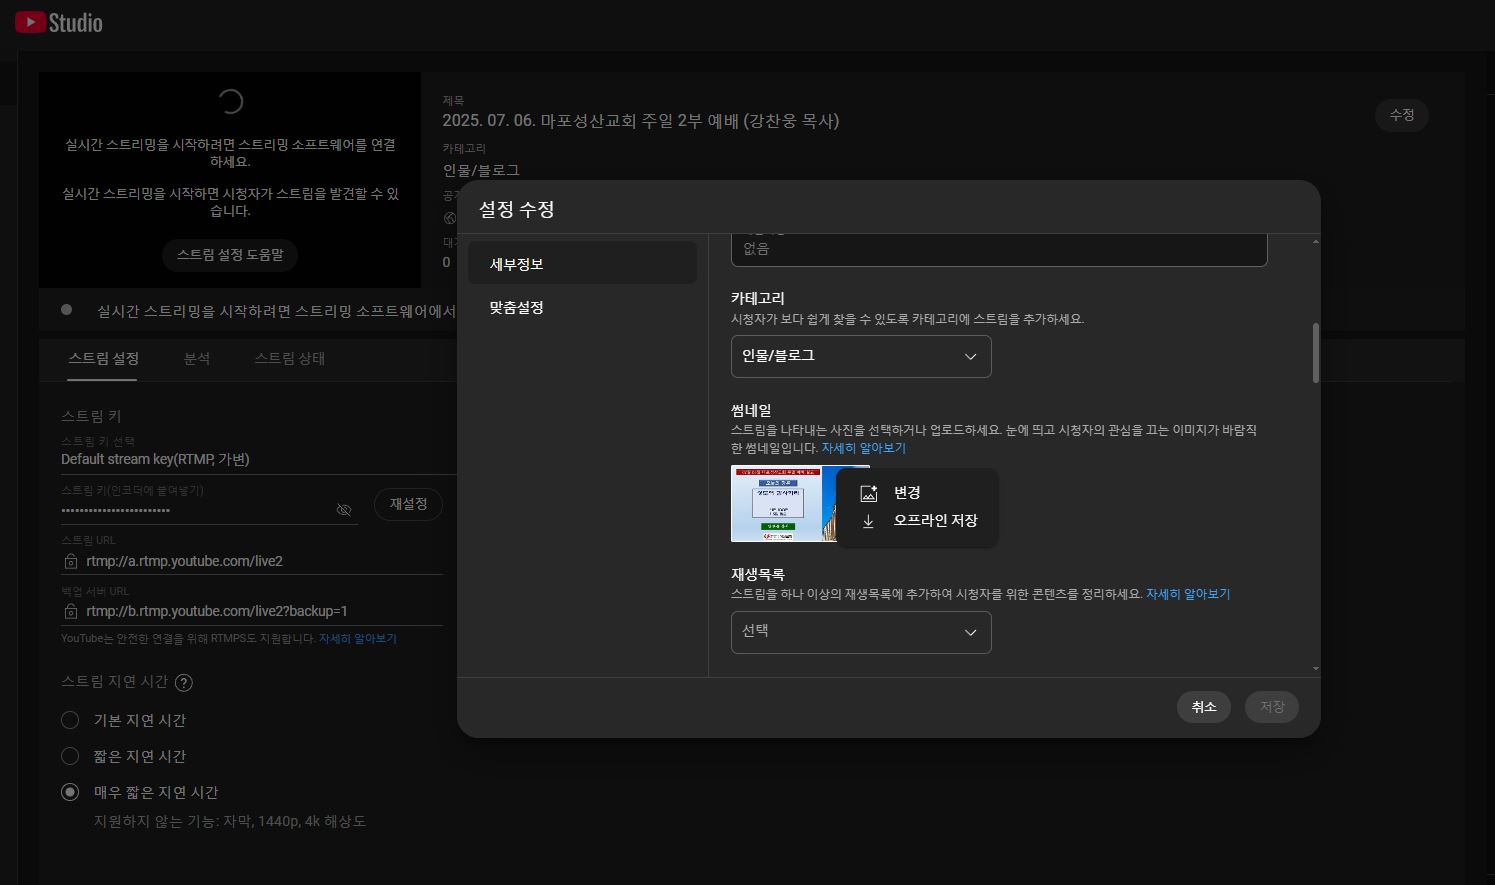
Task: Open the 맞춤설정 section in sidebar
Action: click(517, 308)
